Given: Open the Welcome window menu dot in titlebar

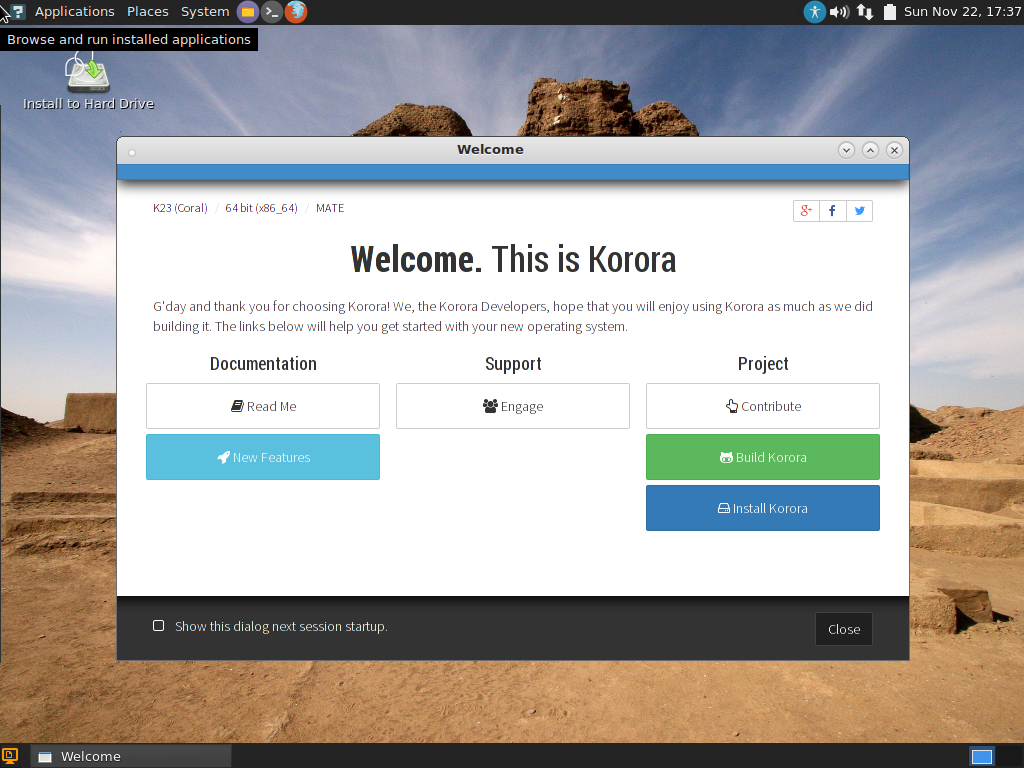Looking at the screenshot, I should coord(132,153).
